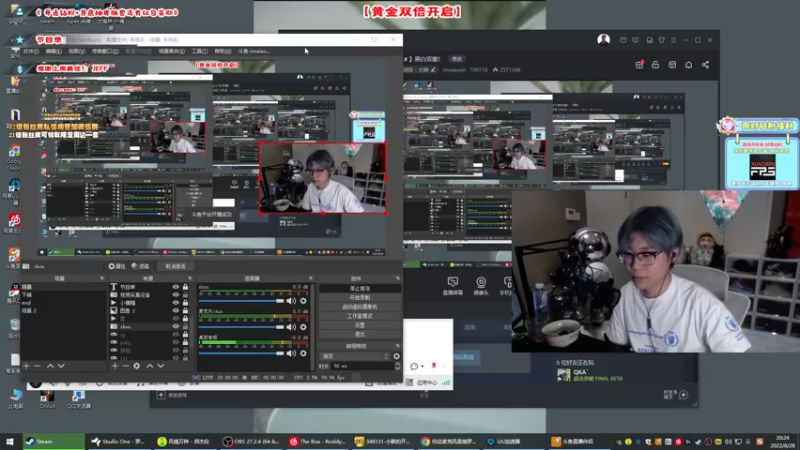Open hamburger menu in Douyu title bar
800x450 pixels.
[673, 40]
